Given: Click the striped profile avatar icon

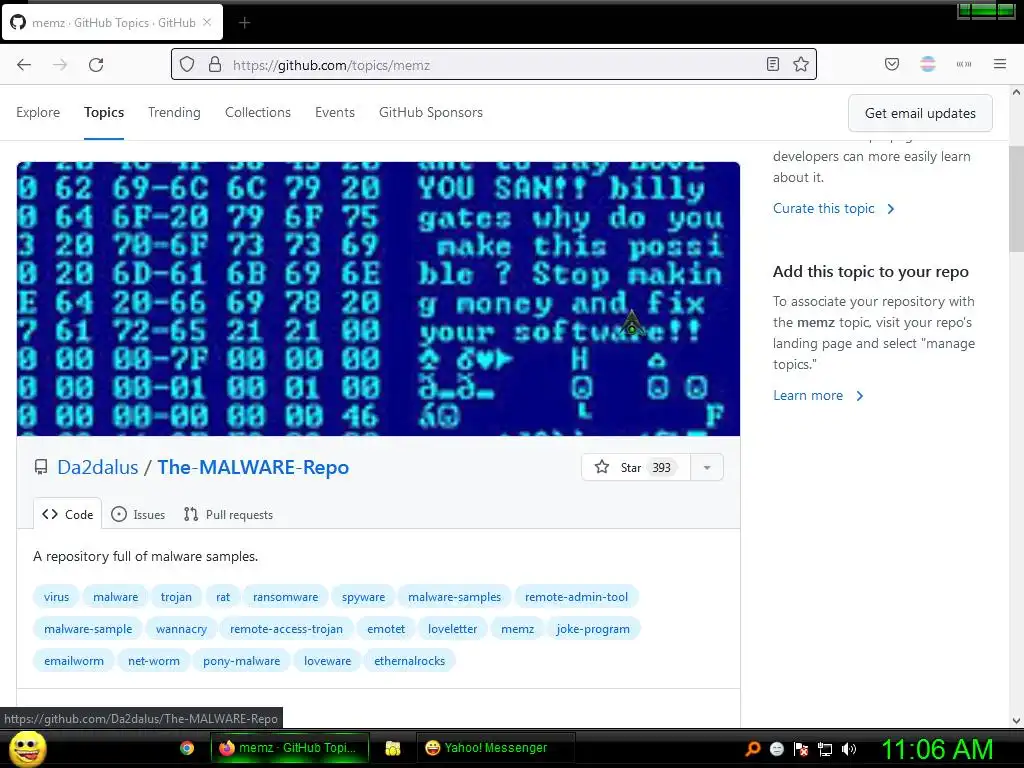Looking at the screenshot, I should tap(928, 64).
